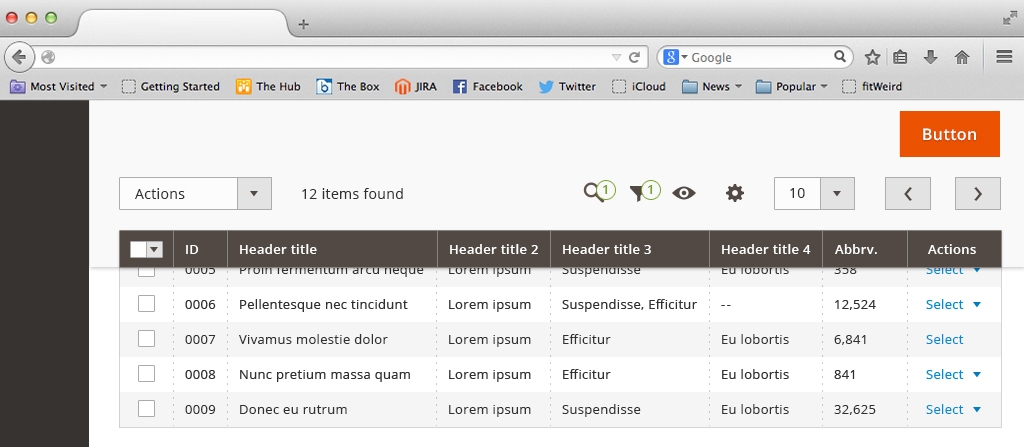The image size is (1024, 447).
Task: Open The Hub bookmark
Action: (268, 87)
